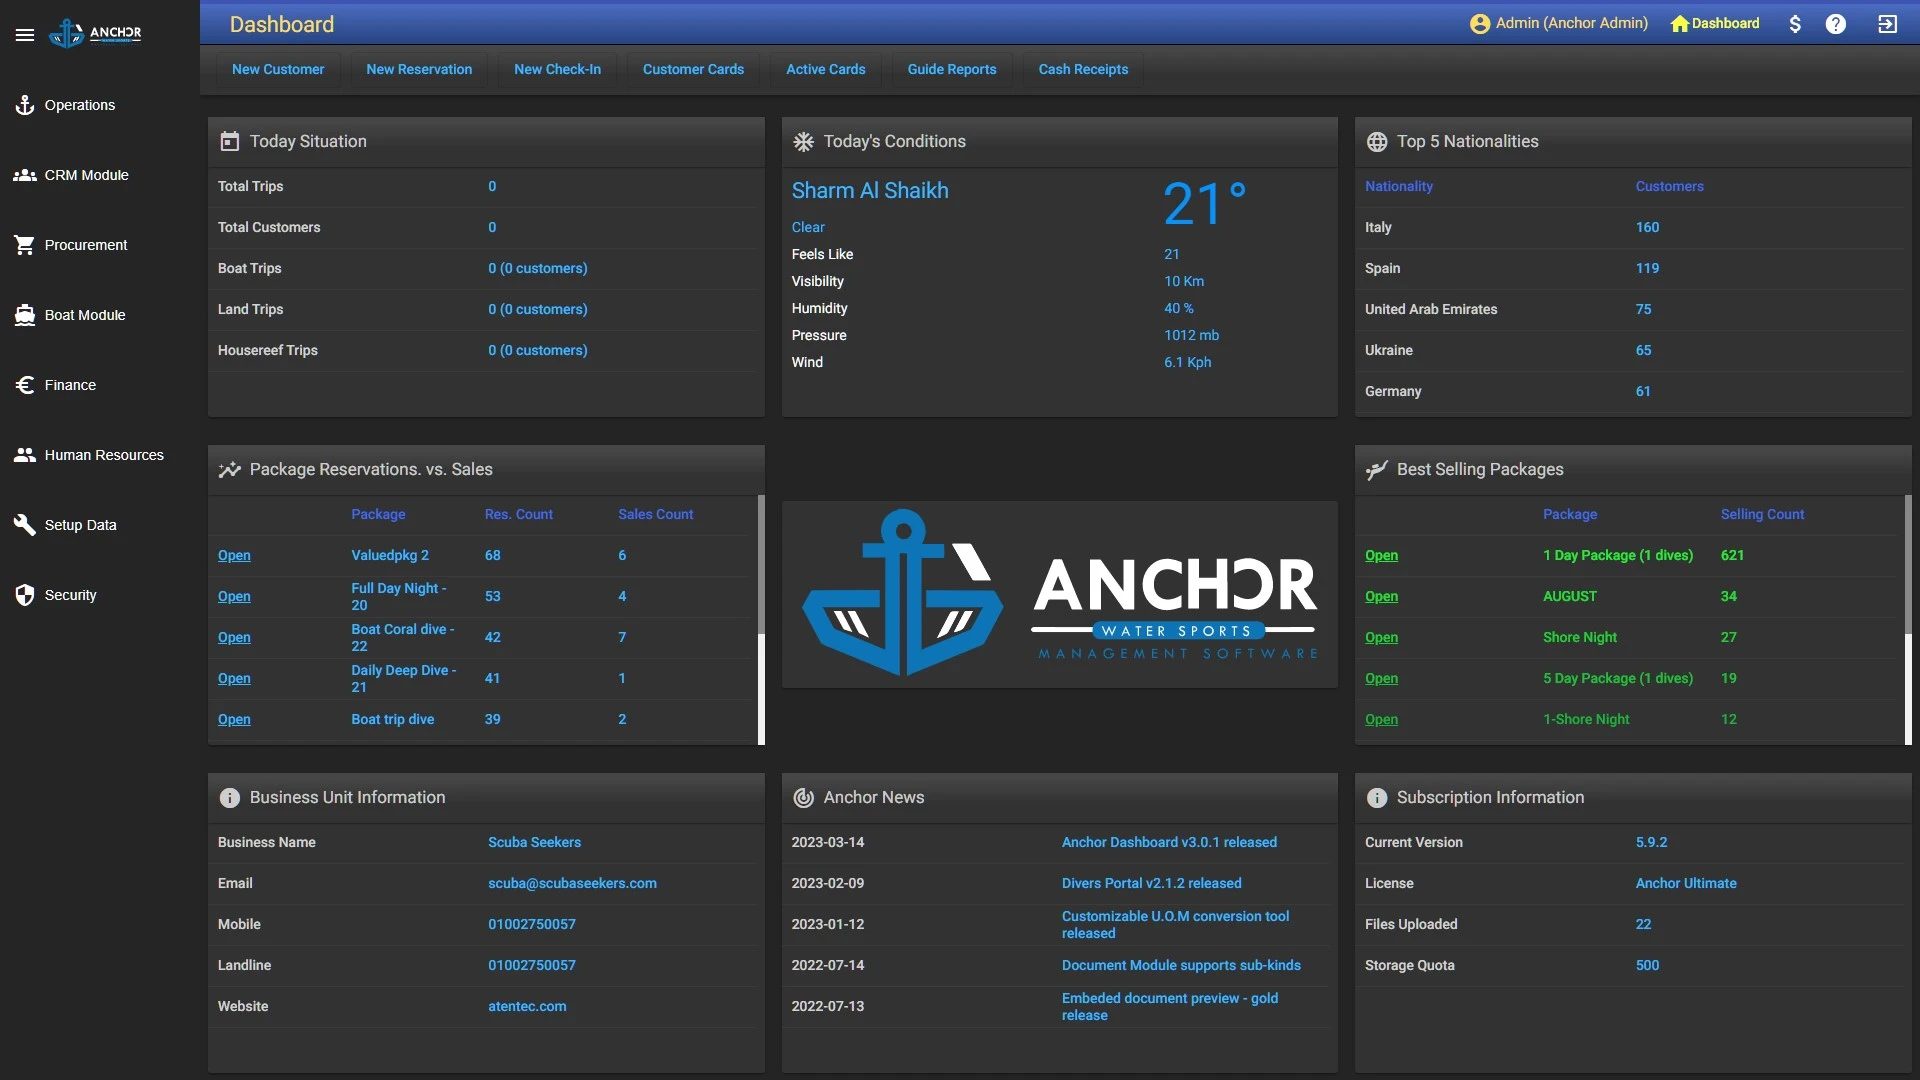This screenshot has width=1920, height=1080.
Task: Open the New Customer quick action
Action: (x=277, y=70)
